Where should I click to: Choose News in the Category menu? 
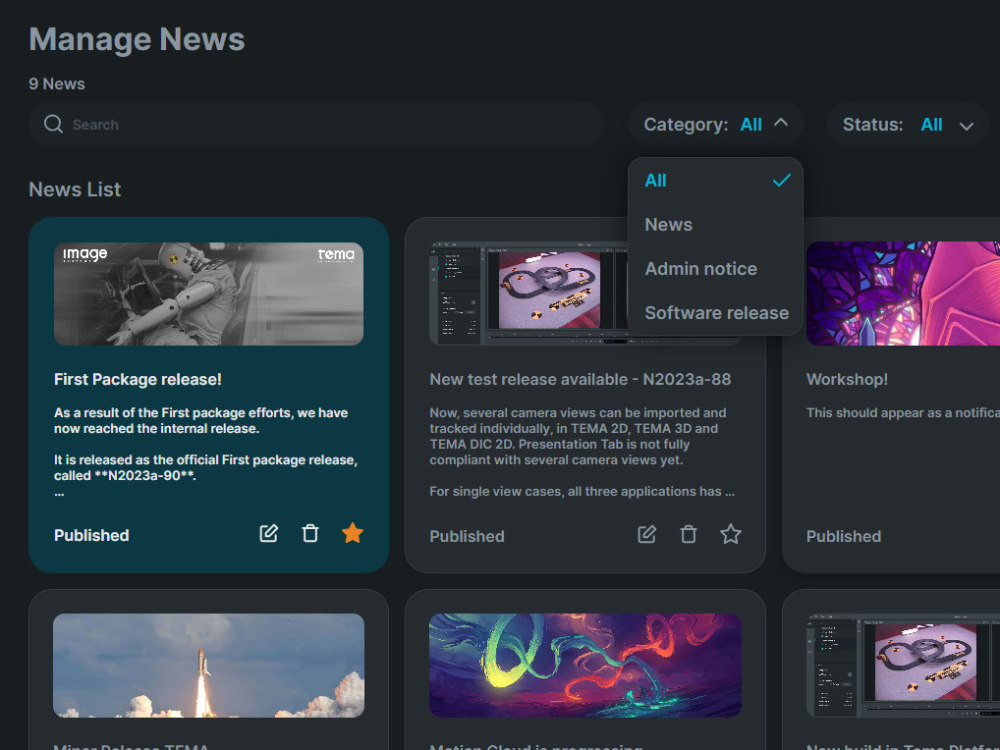coord(716,224)
